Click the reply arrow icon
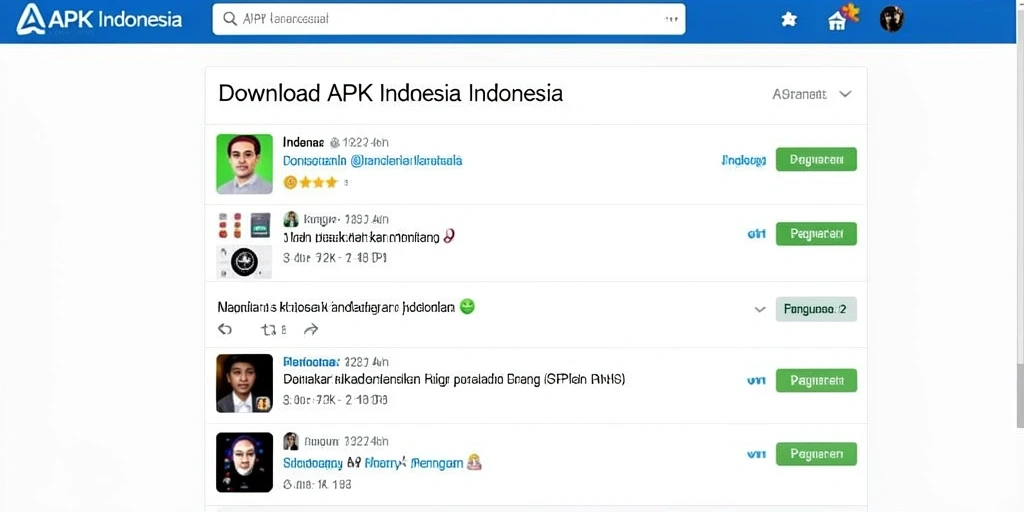1024x512 pixels. pyautogui.click(x=225, y=330)
